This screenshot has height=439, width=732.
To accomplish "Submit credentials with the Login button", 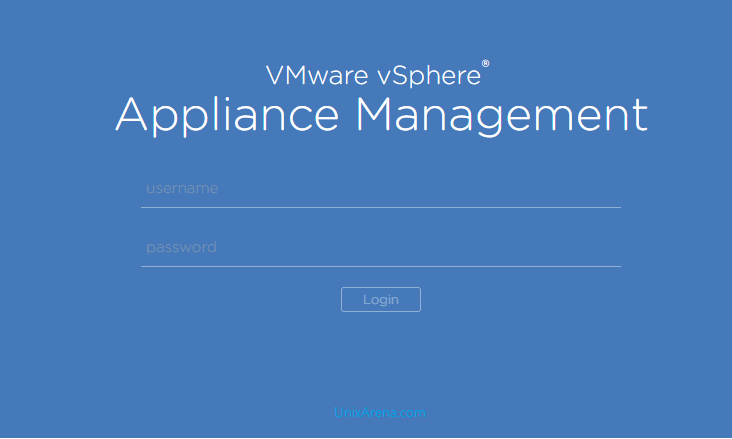I will click(x=380, y=299).
